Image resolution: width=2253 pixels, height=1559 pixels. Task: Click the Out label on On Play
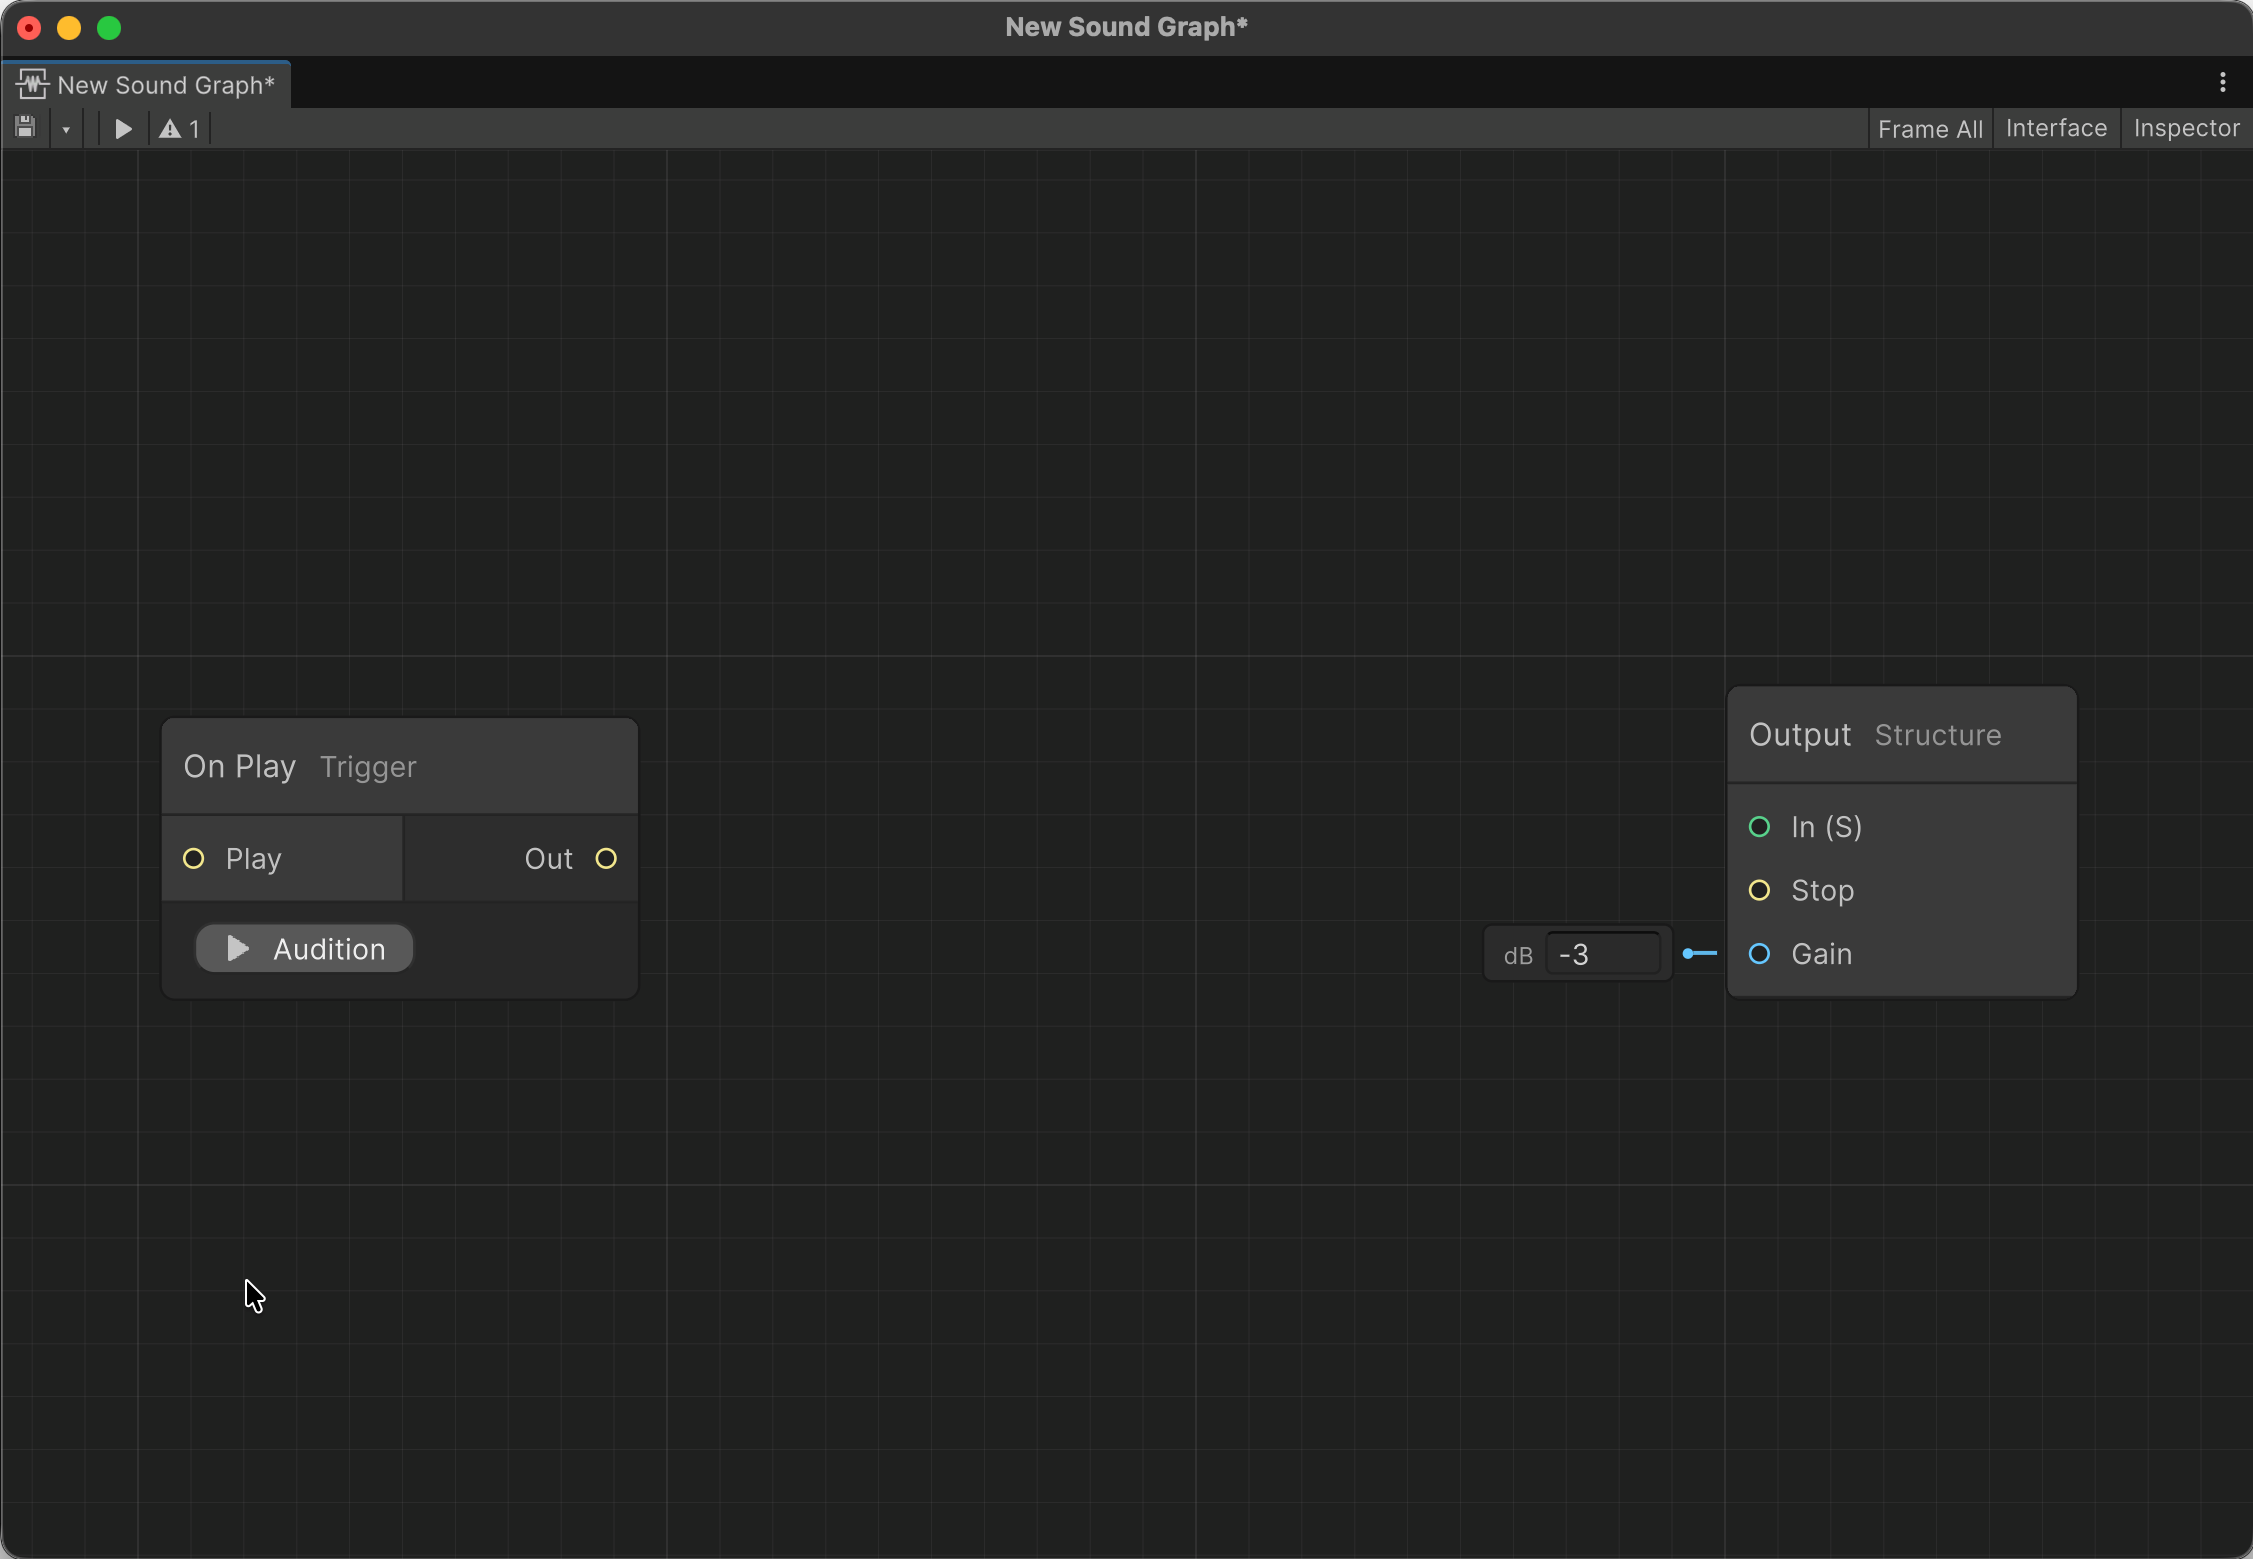(x=549, y=859)
